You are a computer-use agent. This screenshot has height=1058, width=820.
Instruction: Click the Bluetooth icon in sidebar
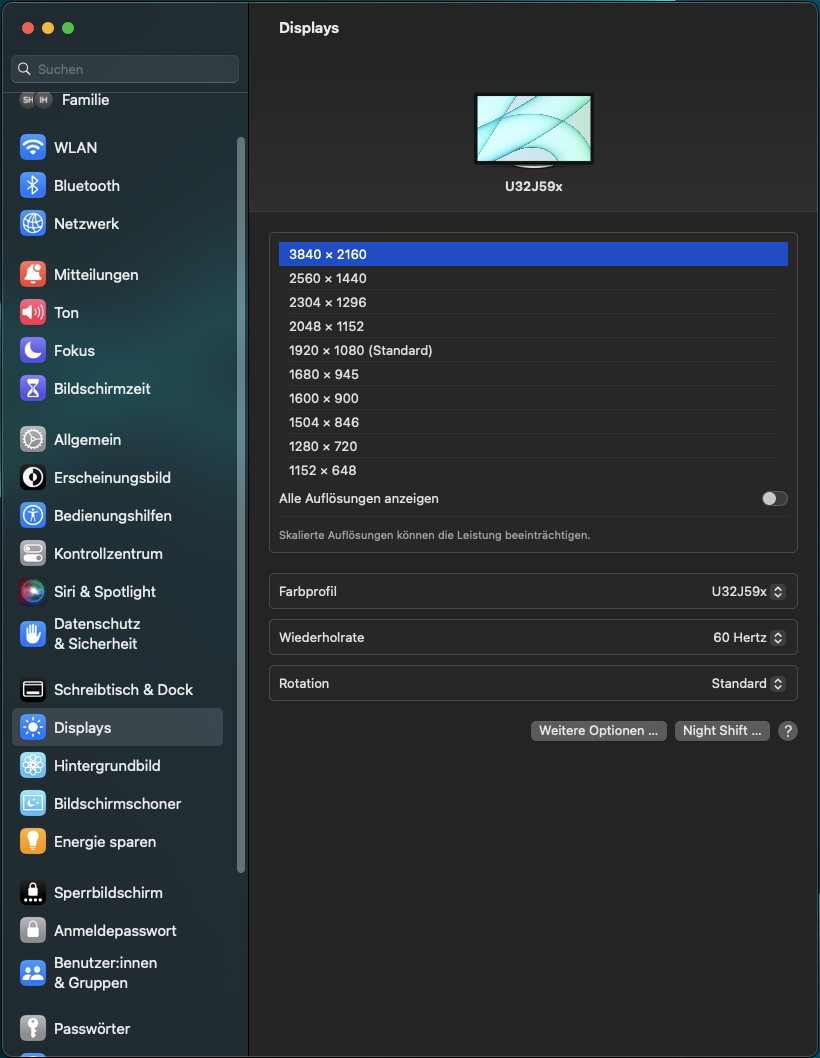click(x=32, y=186)
